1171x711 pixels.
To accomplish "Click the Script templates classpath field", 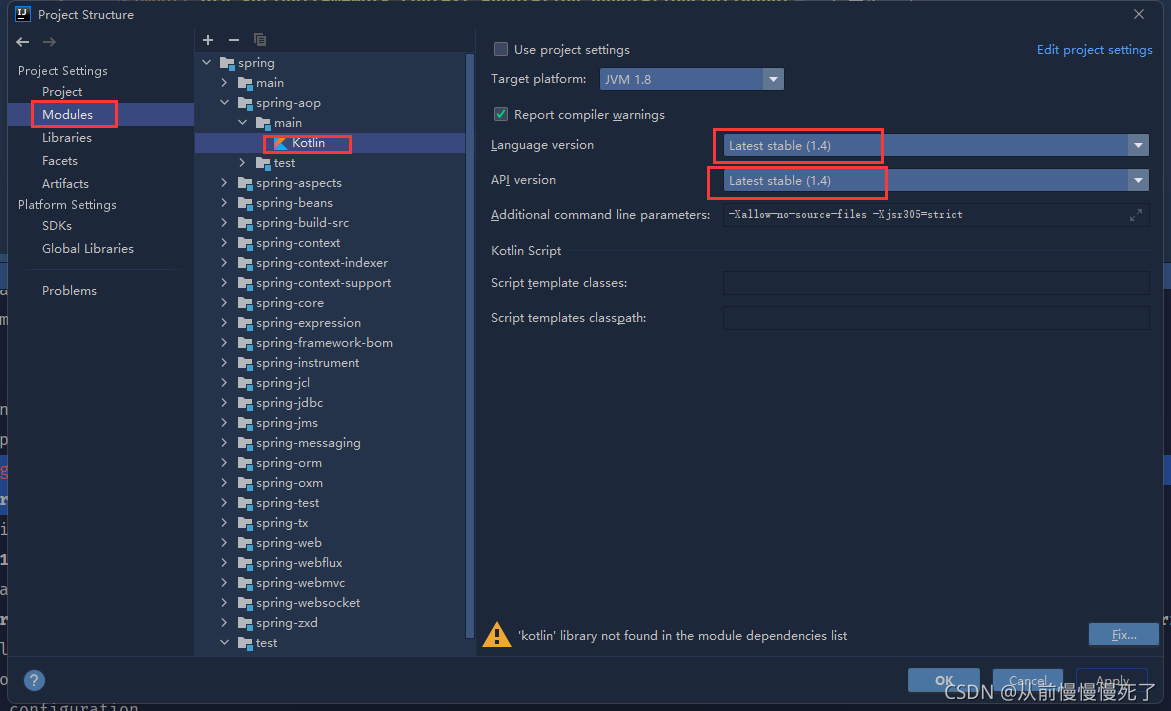I will [x=936, y=318].
